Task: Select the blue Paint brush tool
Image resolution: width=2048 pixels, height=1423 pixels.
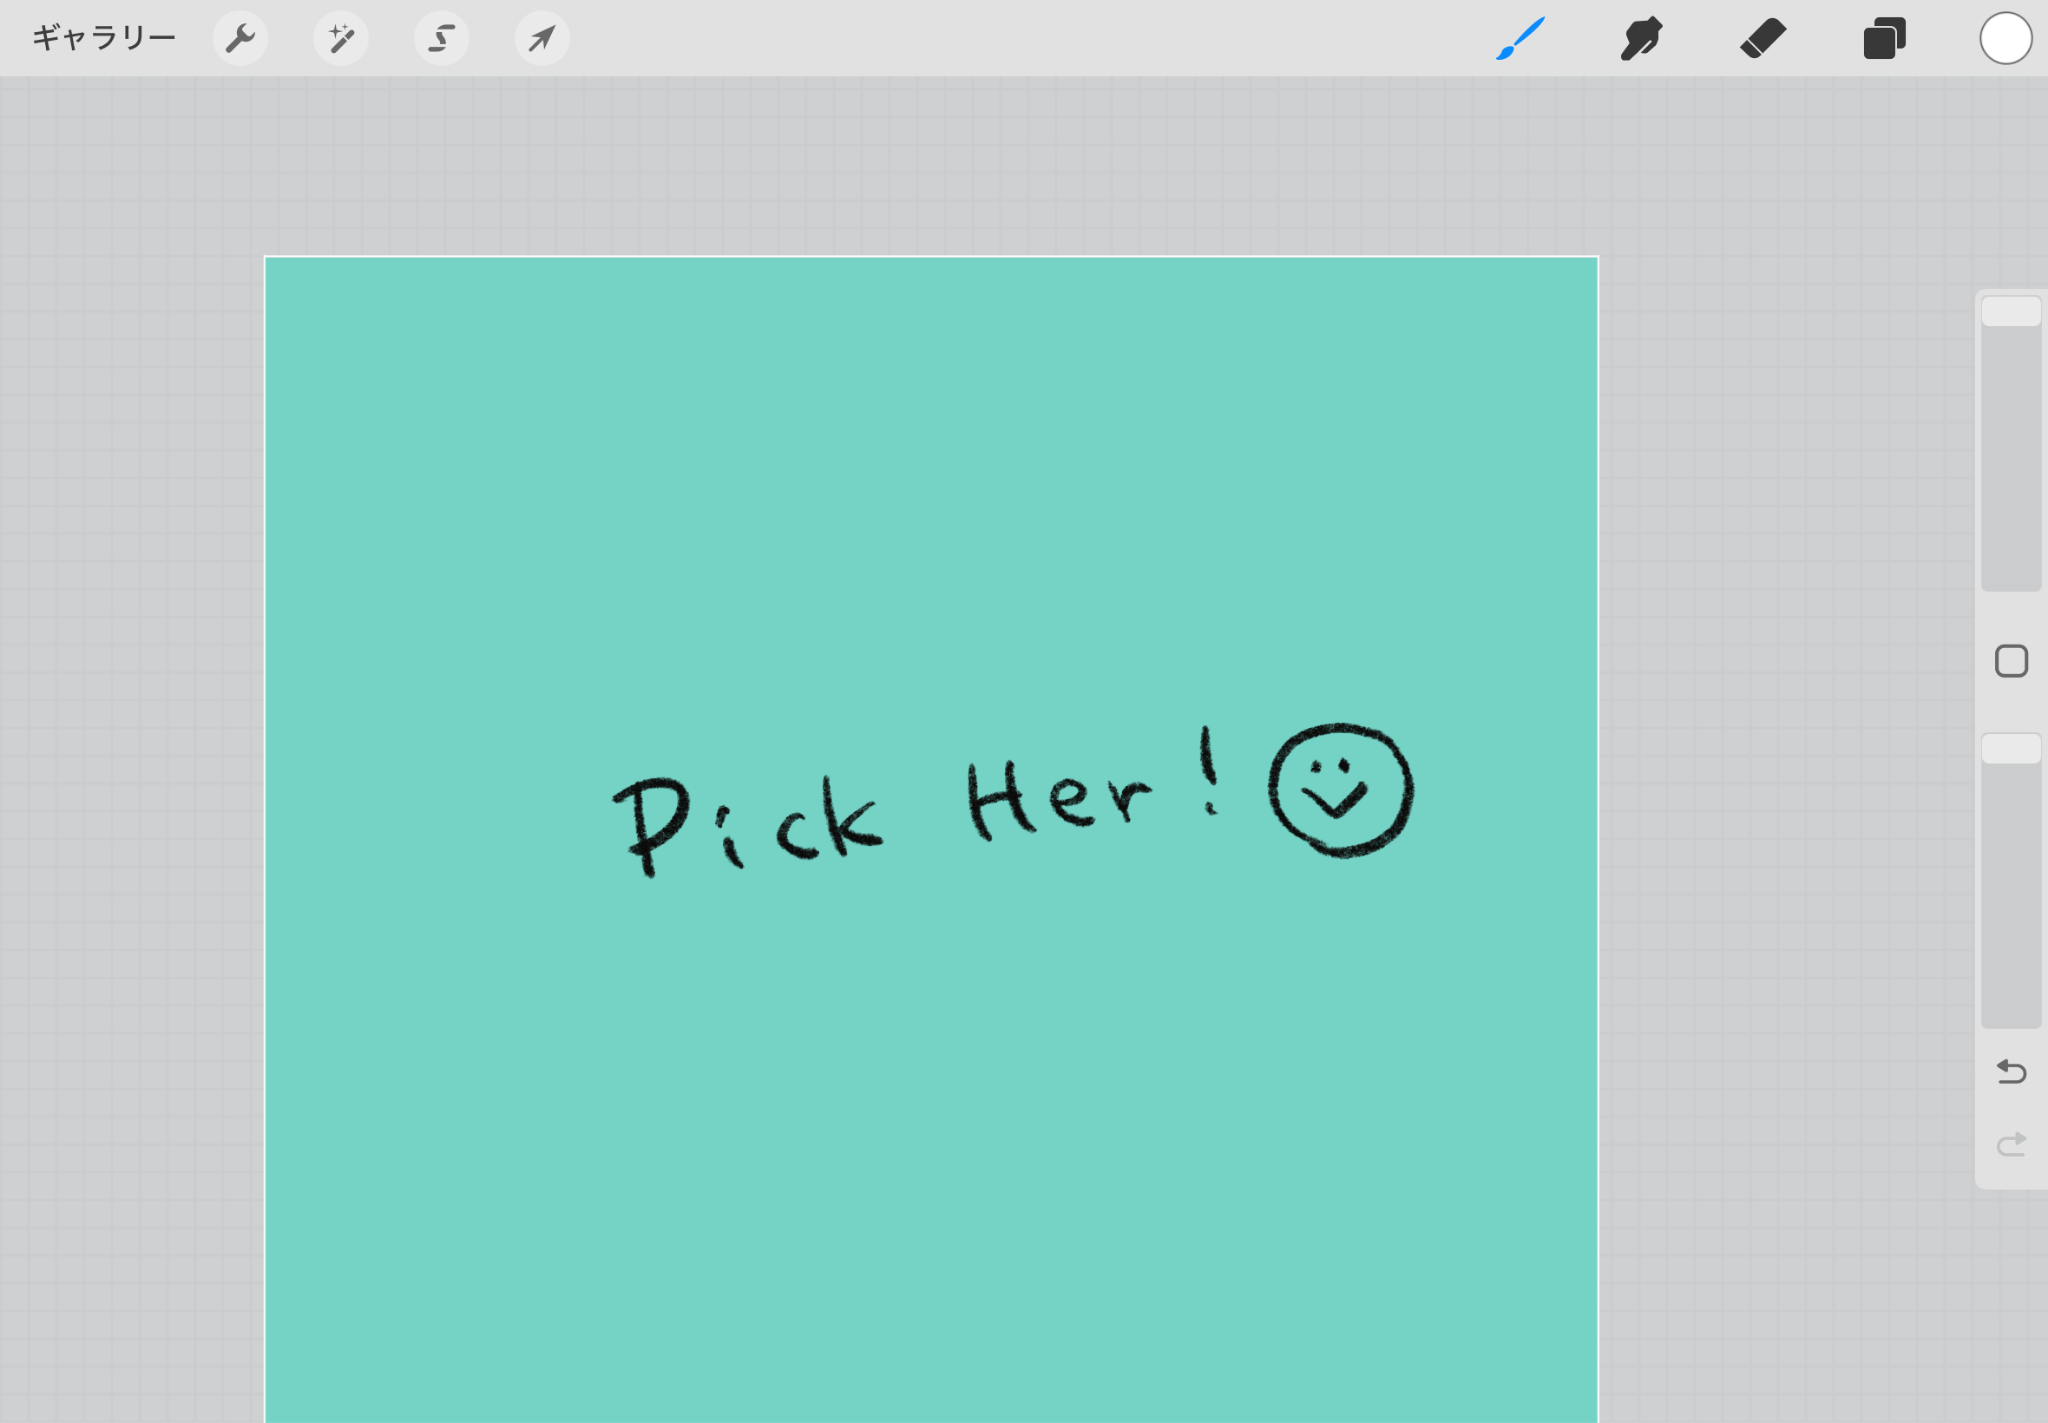Action: tap(1520, 38)
